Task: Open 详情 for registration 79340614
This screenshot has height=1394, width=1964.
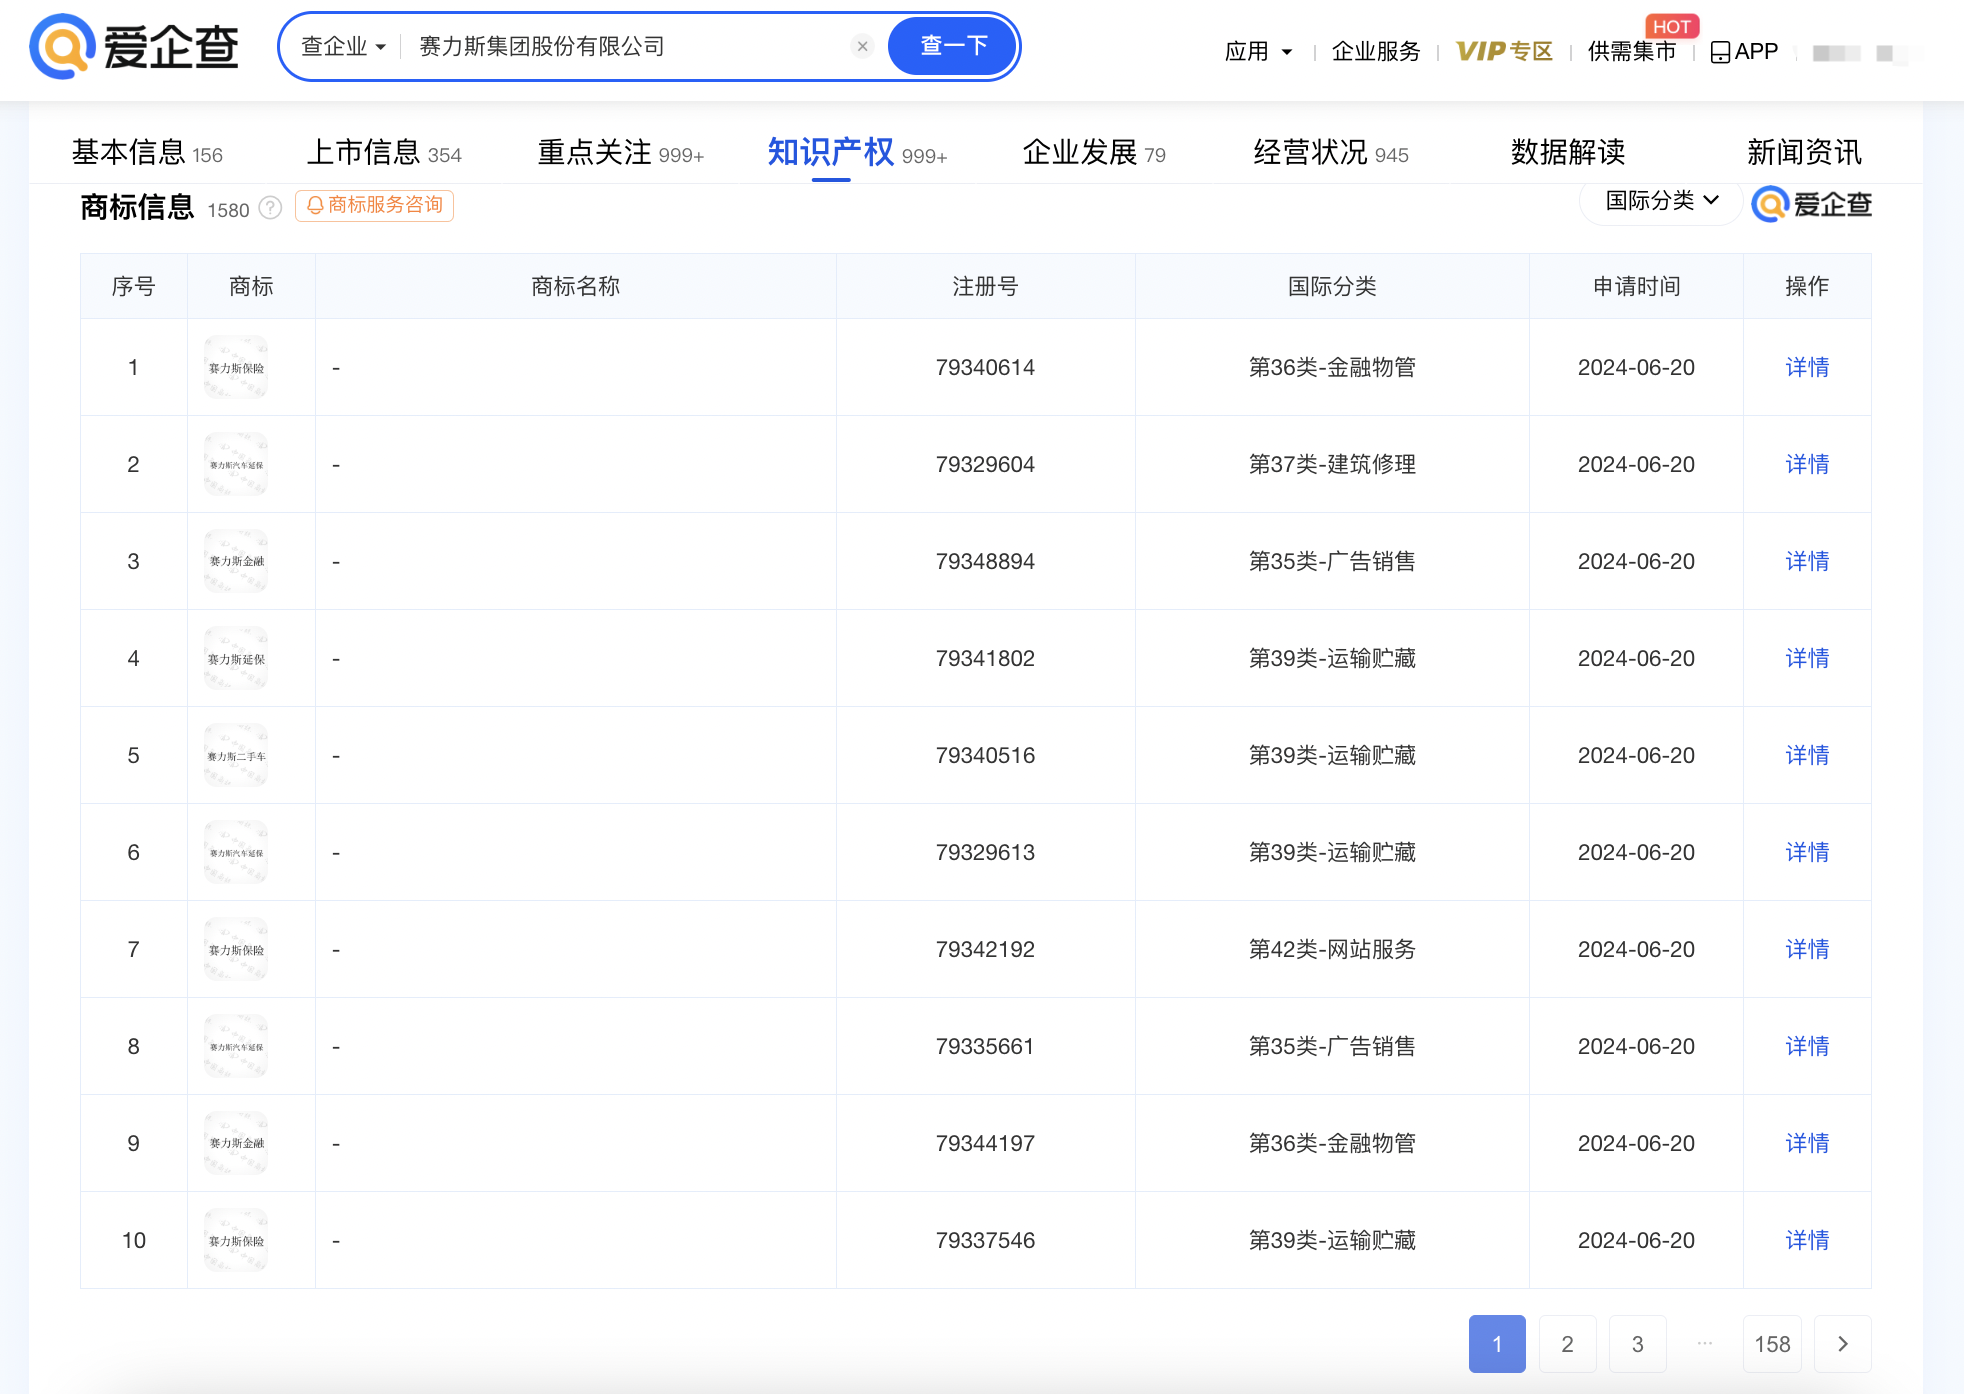Action: point(1807,367)
